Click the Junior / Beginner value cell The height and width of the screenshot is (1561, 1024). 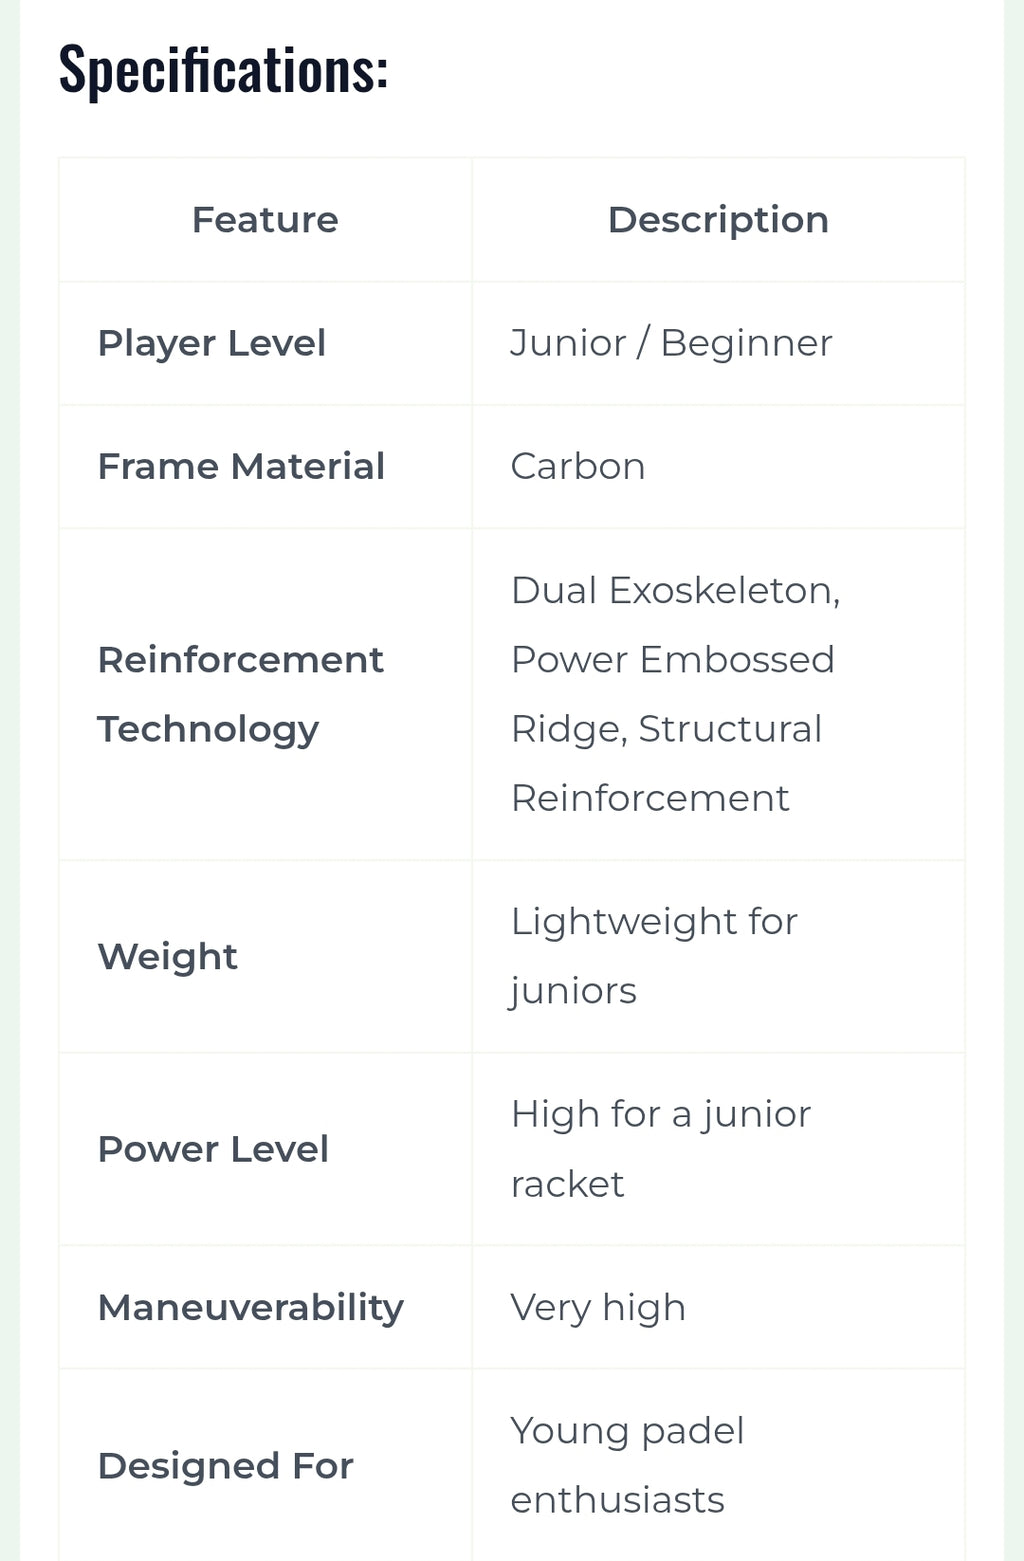tap(718, 343)
